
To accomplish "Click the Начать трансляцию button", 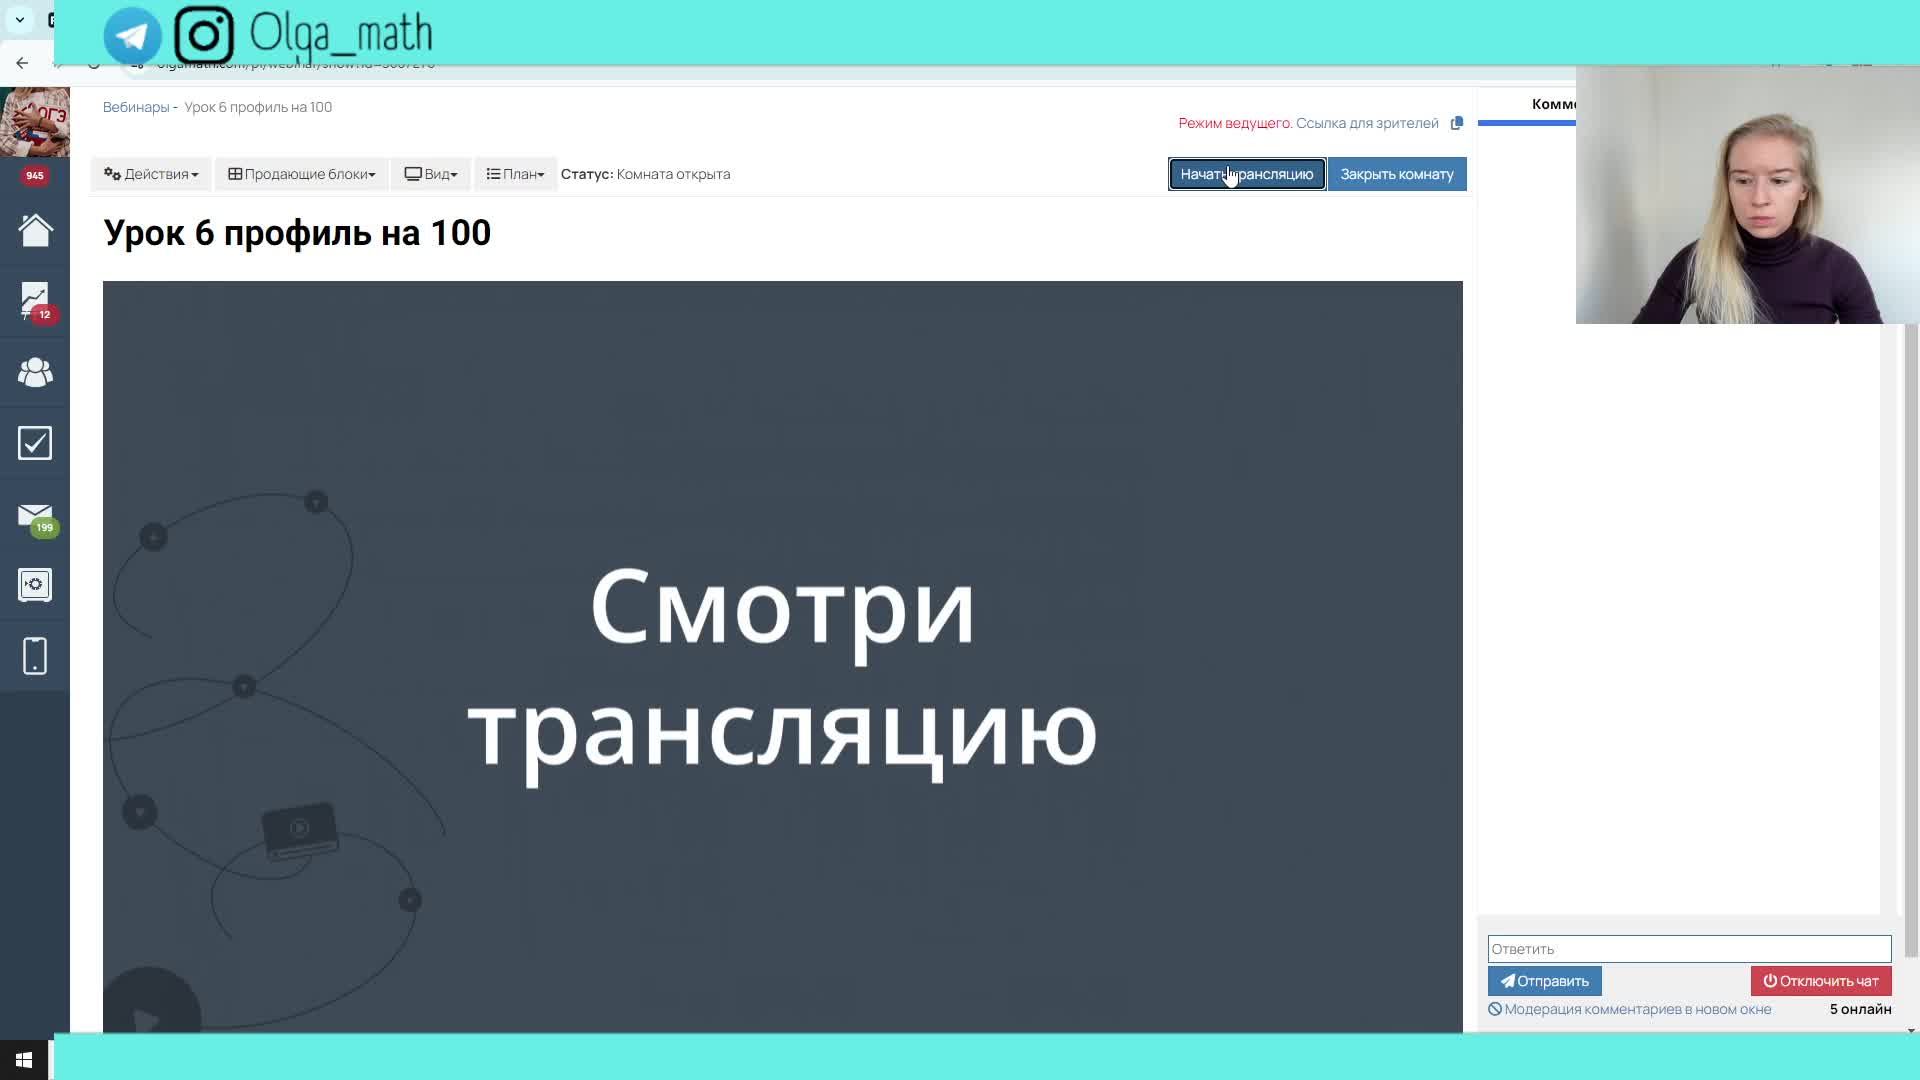I will coord(1247,174).
